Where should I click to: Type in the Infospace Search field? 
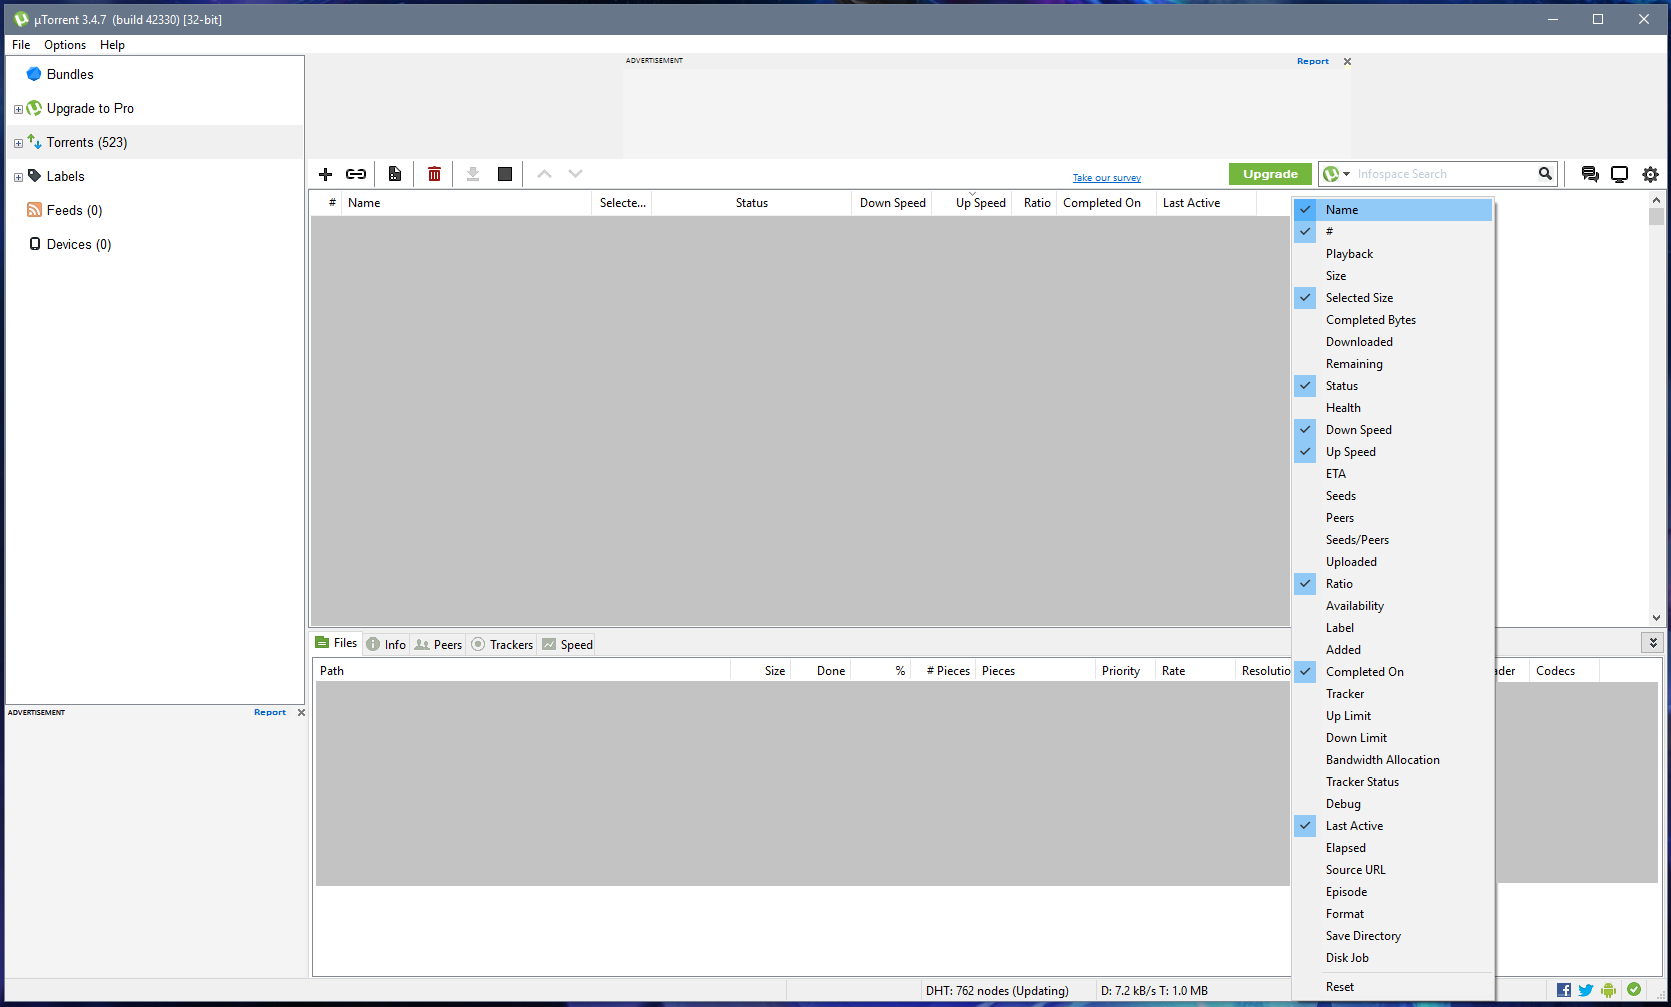coord(1440,173)
